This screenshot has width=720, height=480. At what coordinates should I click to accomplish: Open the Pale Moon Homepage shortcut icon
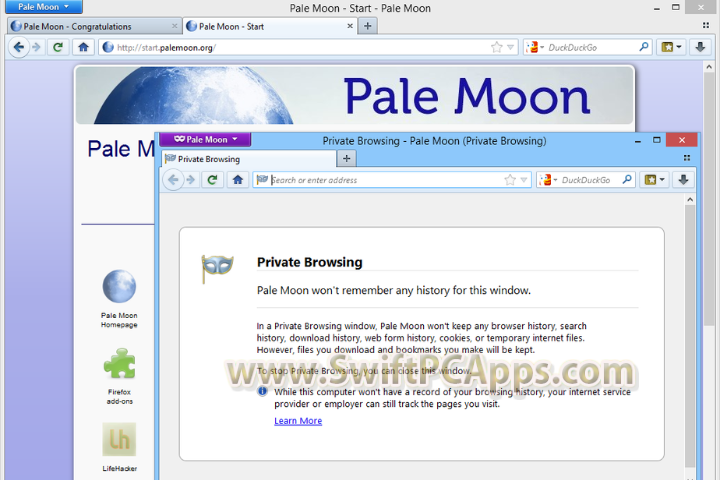point(119,286)
